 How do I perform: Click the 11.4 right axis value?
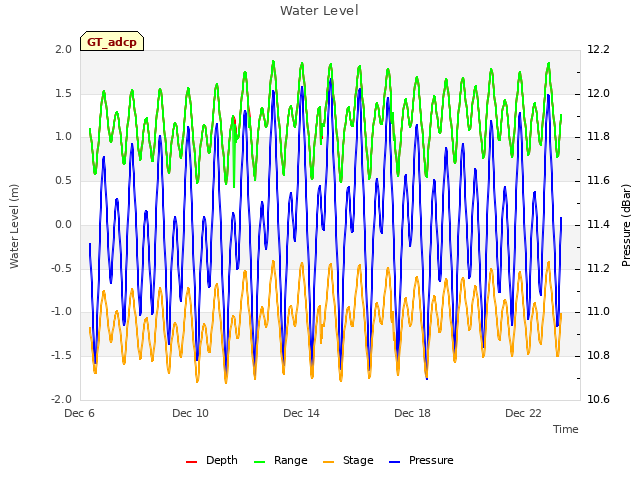point(598,224)
